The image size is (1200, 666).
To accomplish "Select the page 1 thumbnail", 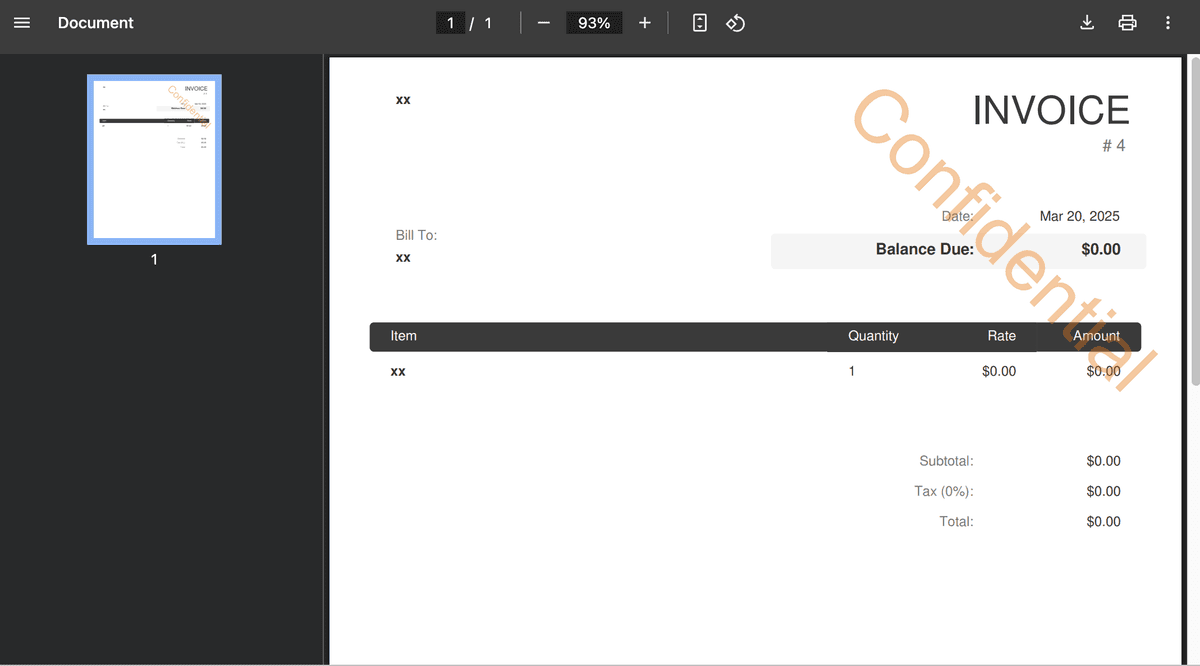I will (154, 159).
